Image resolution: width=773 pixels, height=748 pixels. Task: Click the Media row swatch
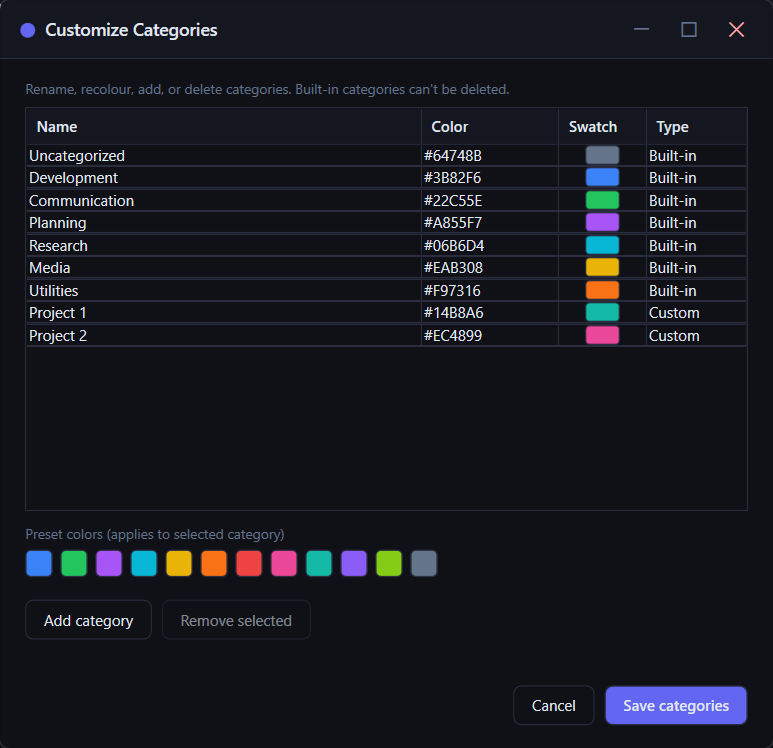(x=602, y=267)
